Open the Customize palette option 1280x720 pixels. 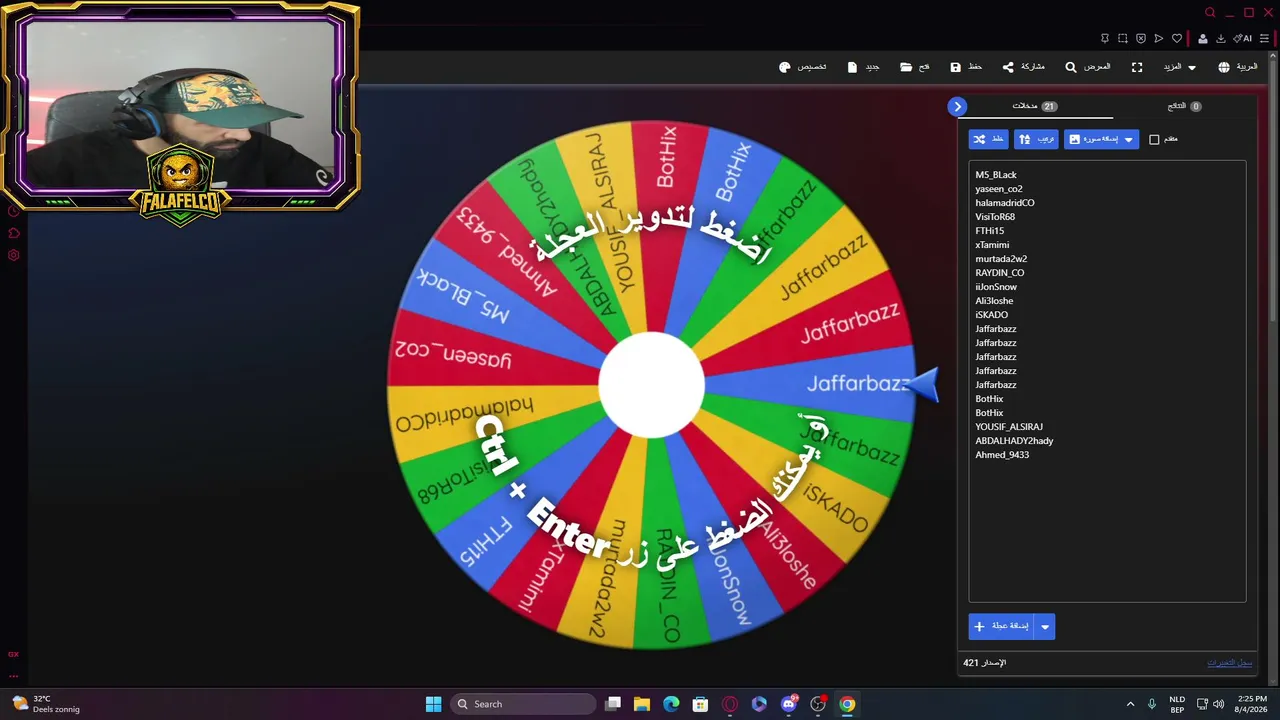(802, 67)
